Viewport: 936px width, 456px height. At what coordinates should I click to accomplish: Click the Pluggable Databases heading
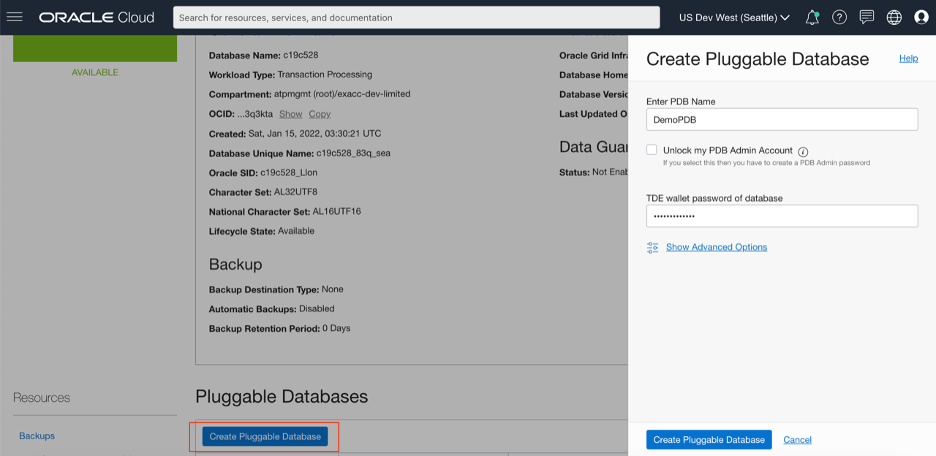[x=282, y=396]
